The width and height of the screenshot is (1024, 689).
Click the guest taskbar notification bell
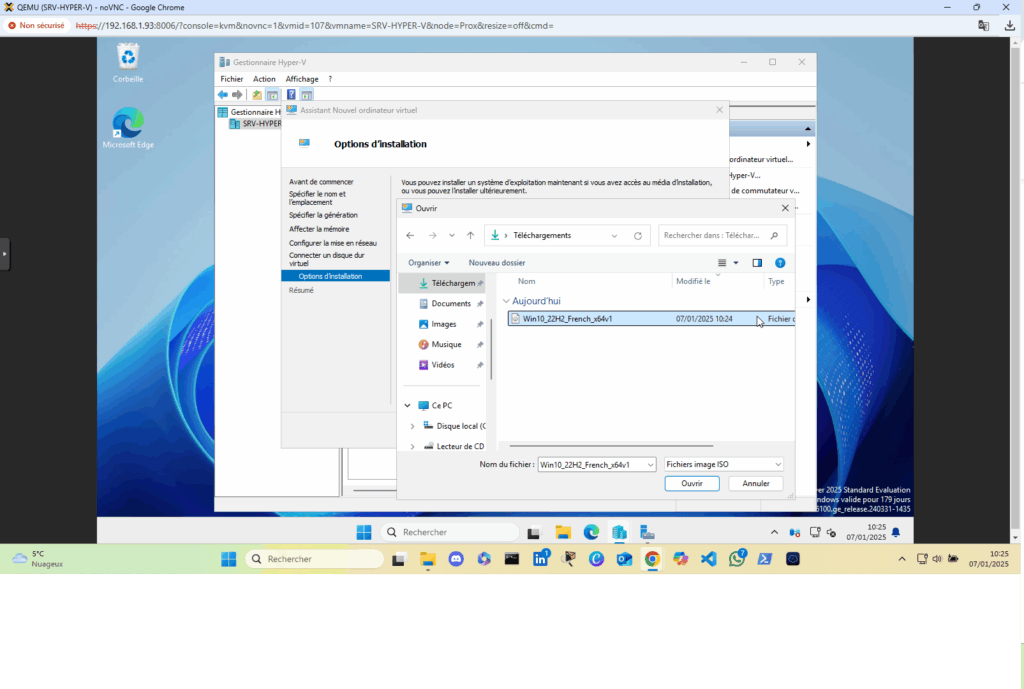click(896, 532)
